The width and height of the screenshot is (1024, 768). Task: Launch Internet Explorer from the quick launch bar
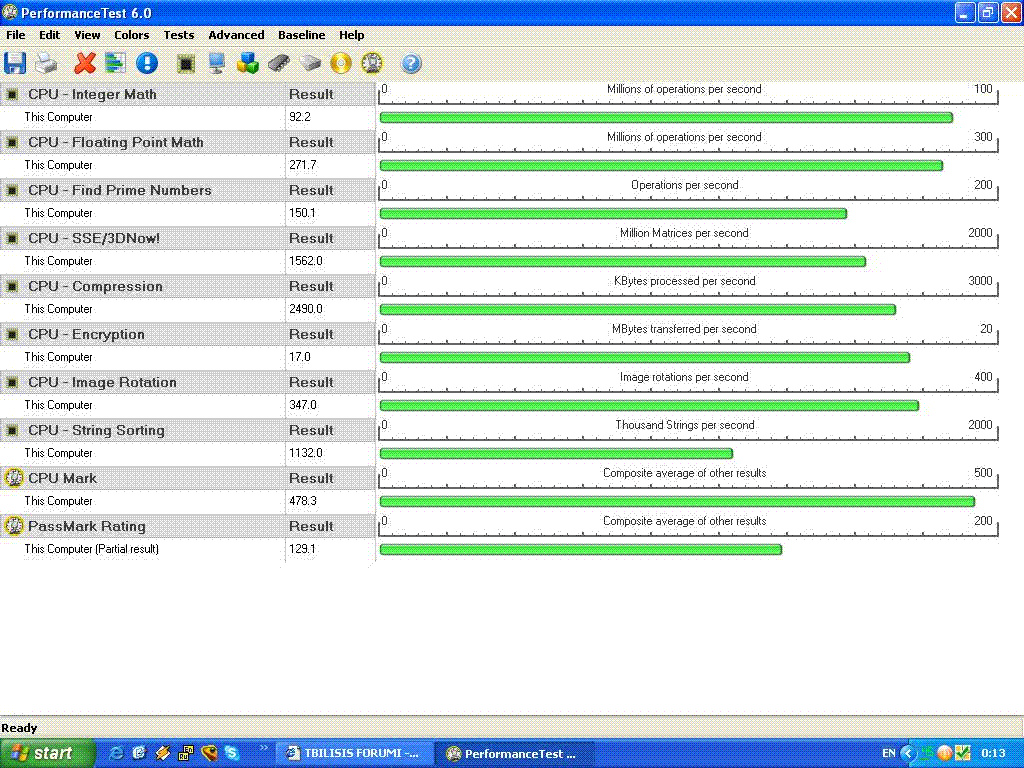(x=116, y=753)
